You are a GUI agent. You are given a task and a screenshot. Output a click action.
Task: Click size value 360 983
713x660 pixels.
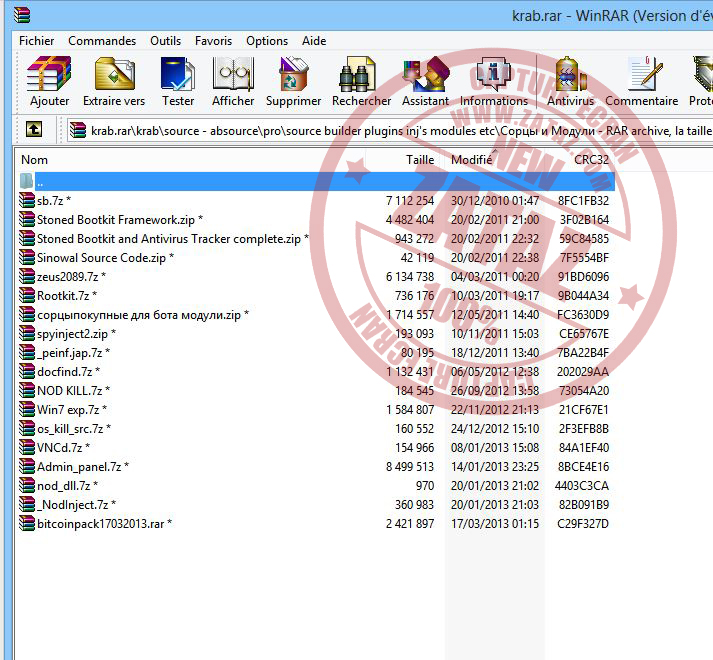pos(414,504)
